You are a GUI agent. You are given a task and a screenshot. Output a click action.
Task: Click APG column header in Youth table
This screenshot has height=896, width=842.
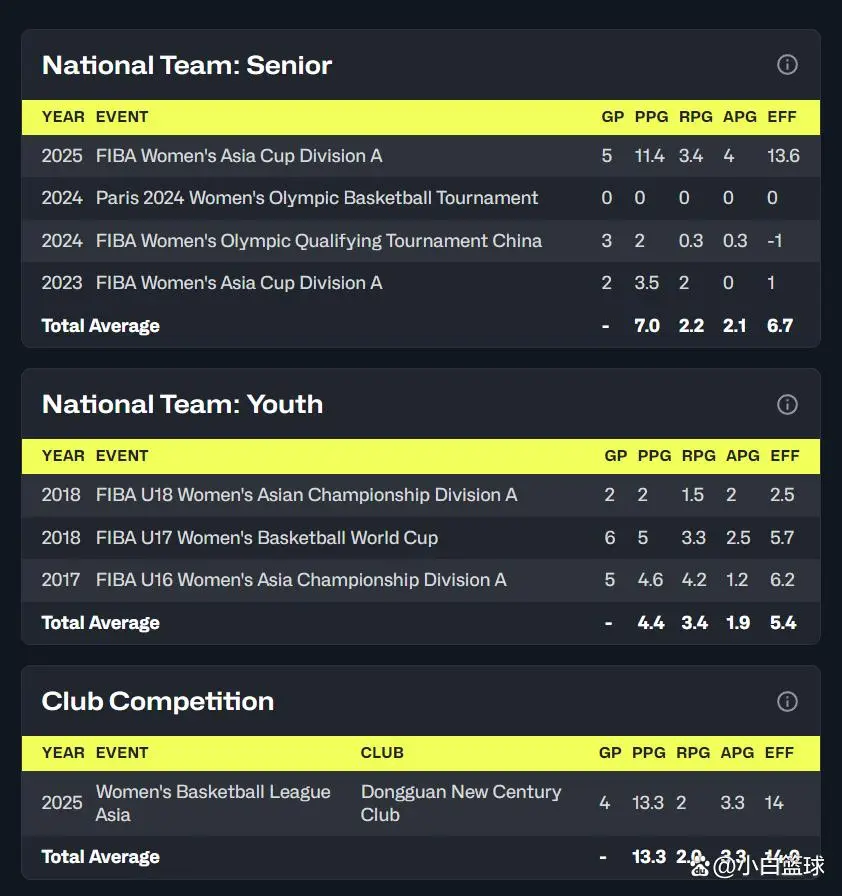tap(742, 456)
